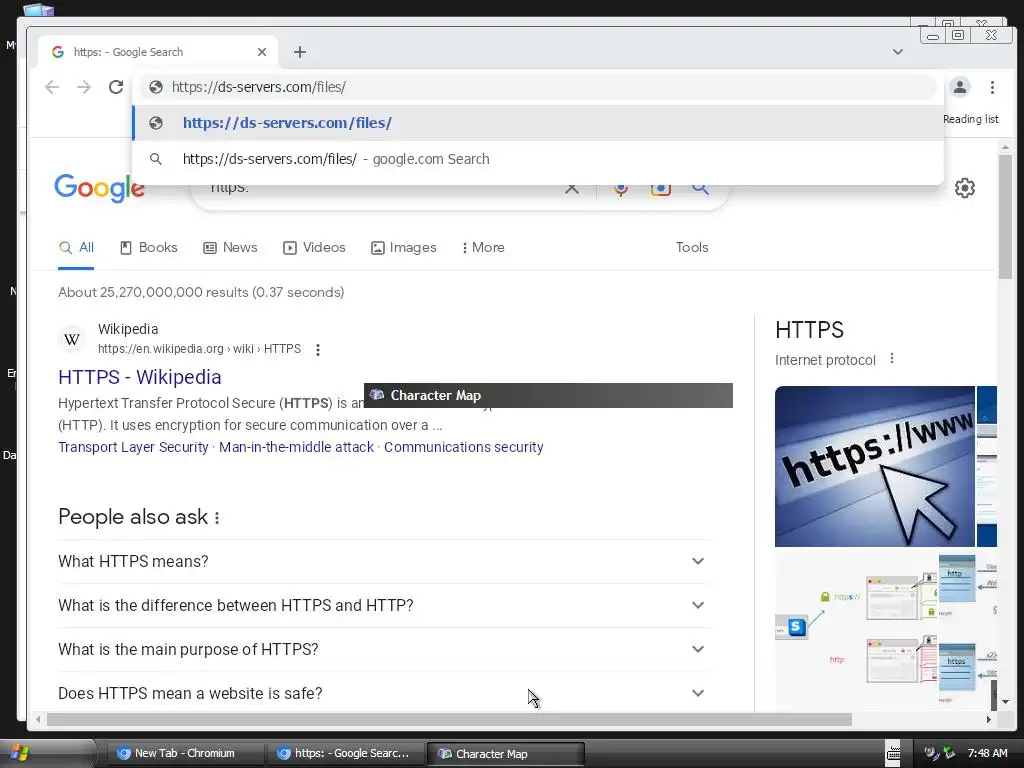Expand 'What HTTPS means?' question
The image size is (1024, 768).
point(384,562)
